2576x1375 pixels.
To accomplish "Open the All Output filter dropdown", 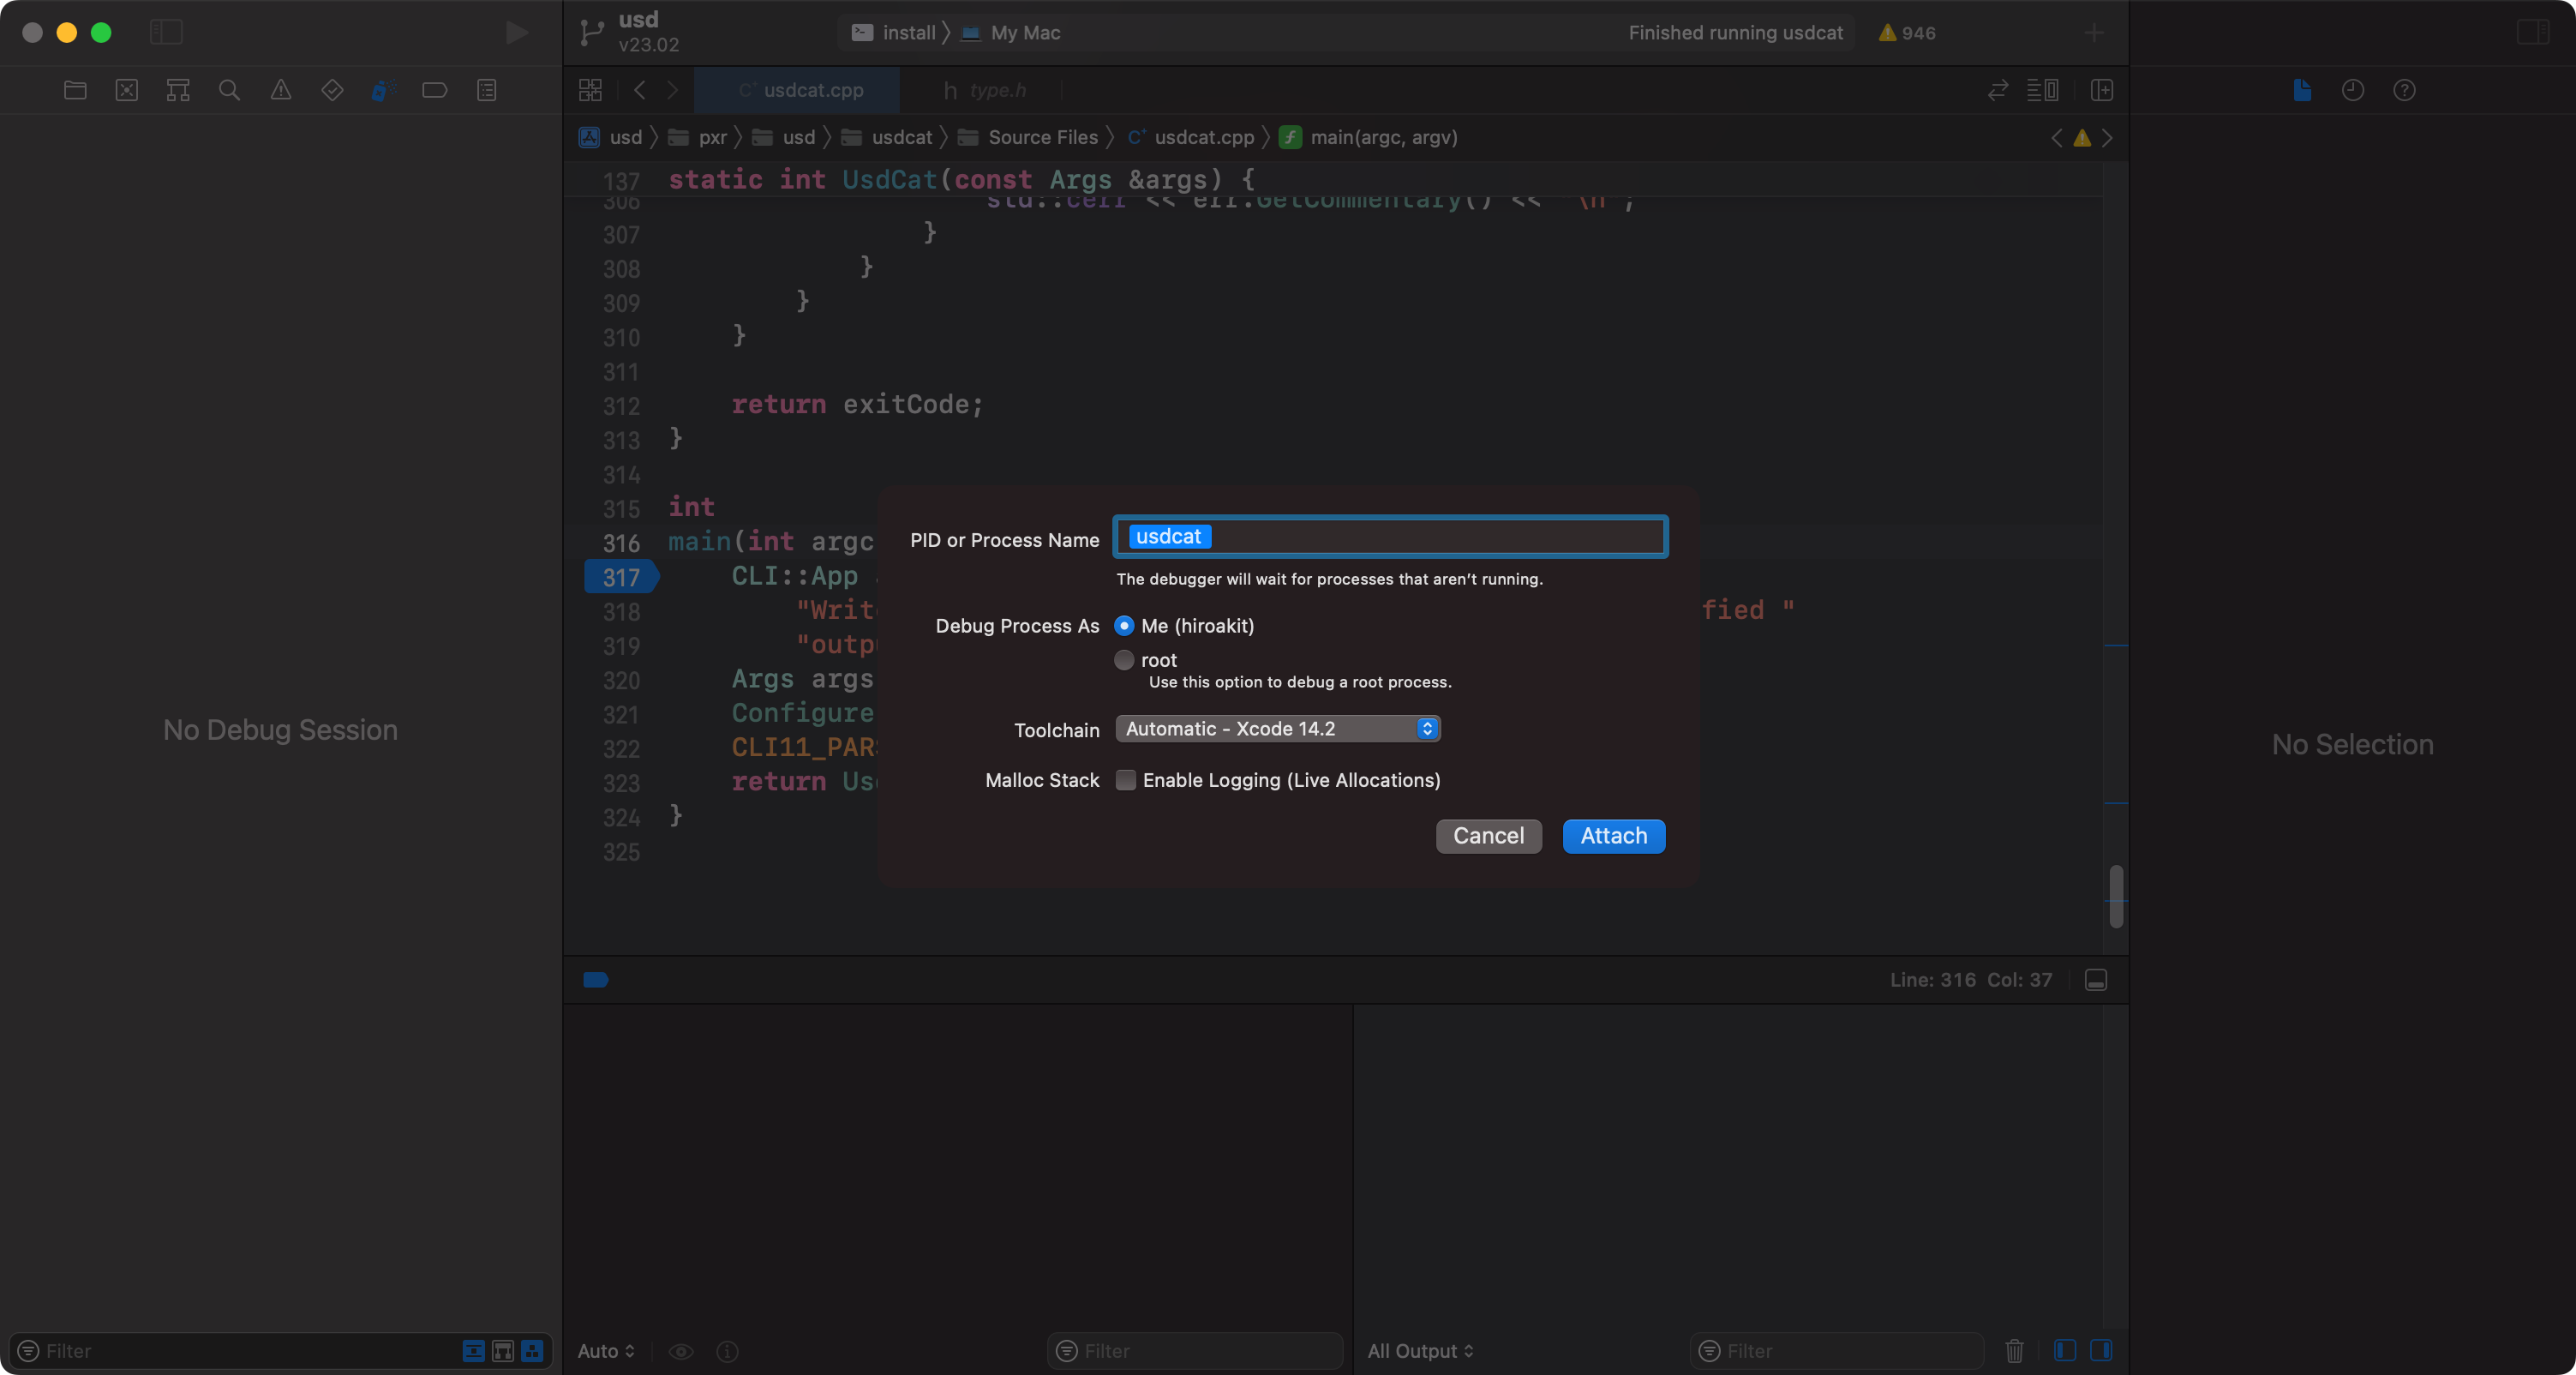I will click(1420, 1351).
